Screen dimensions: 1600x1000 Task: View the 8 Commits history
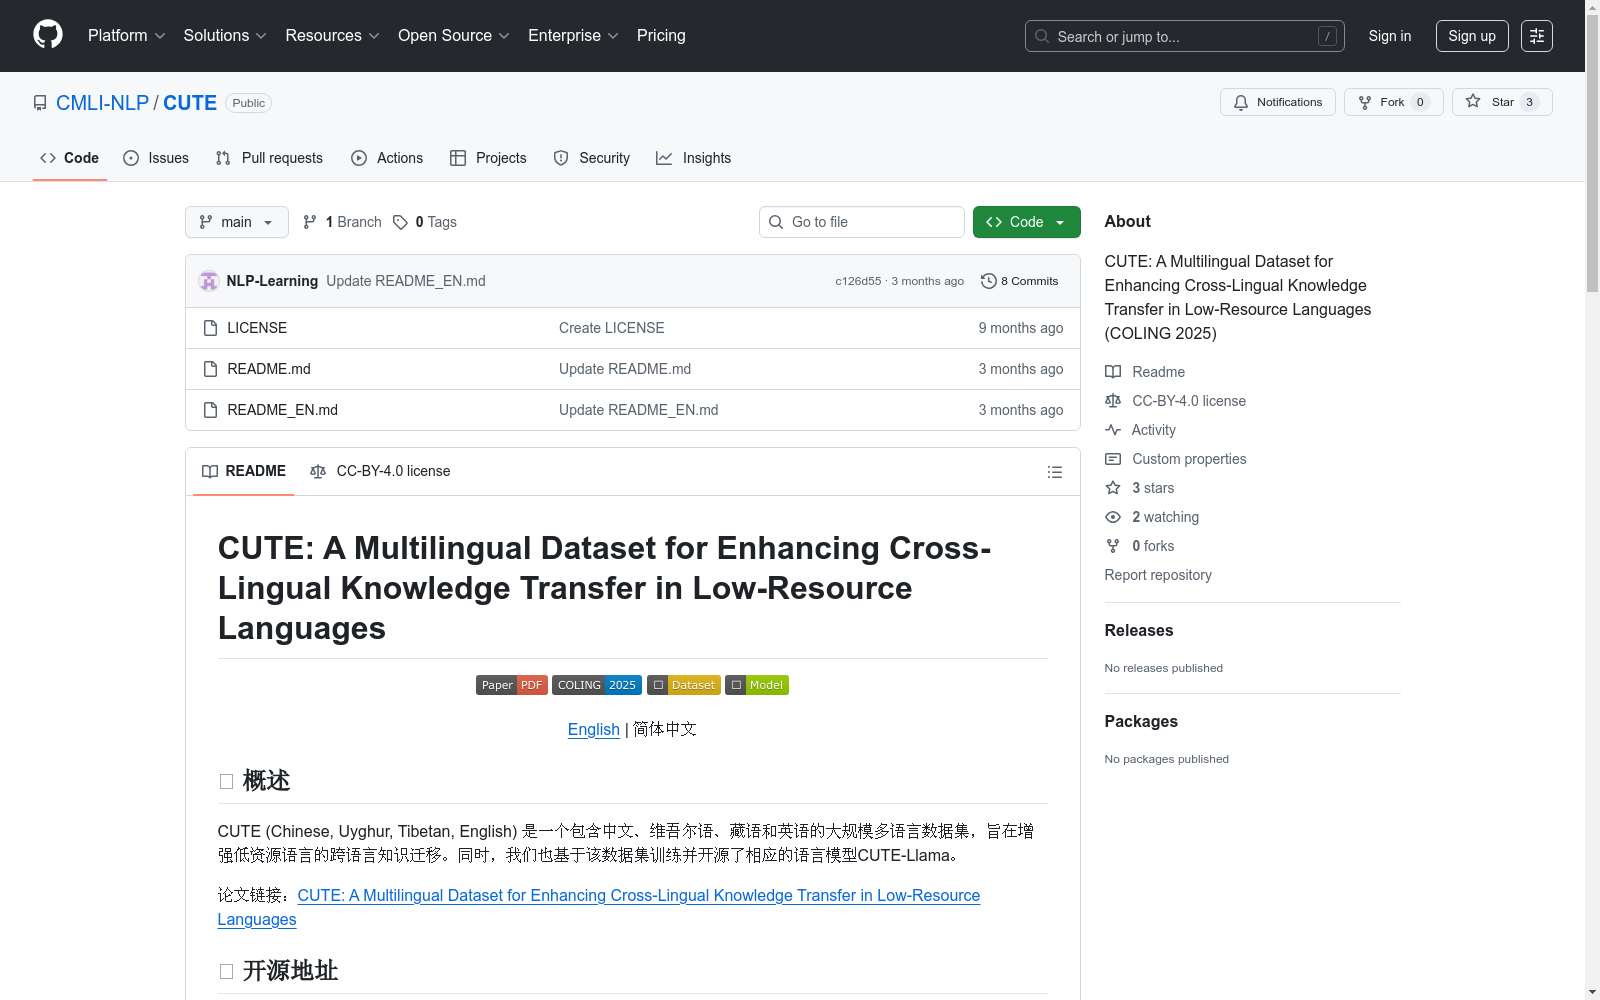(x=1020, y=281)
